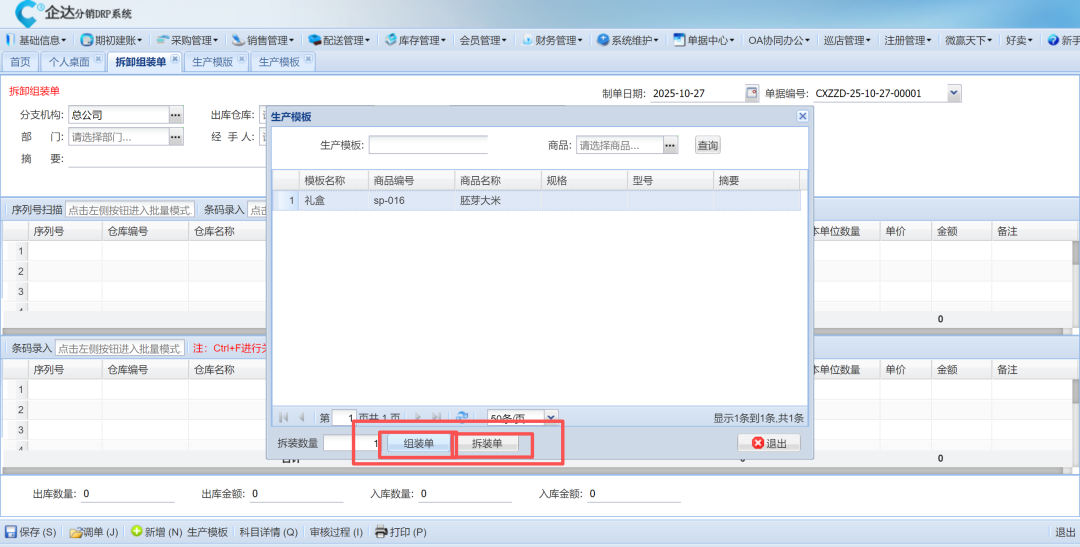Click the 打印 (P) toolbar button

click(x=400, y=532)
